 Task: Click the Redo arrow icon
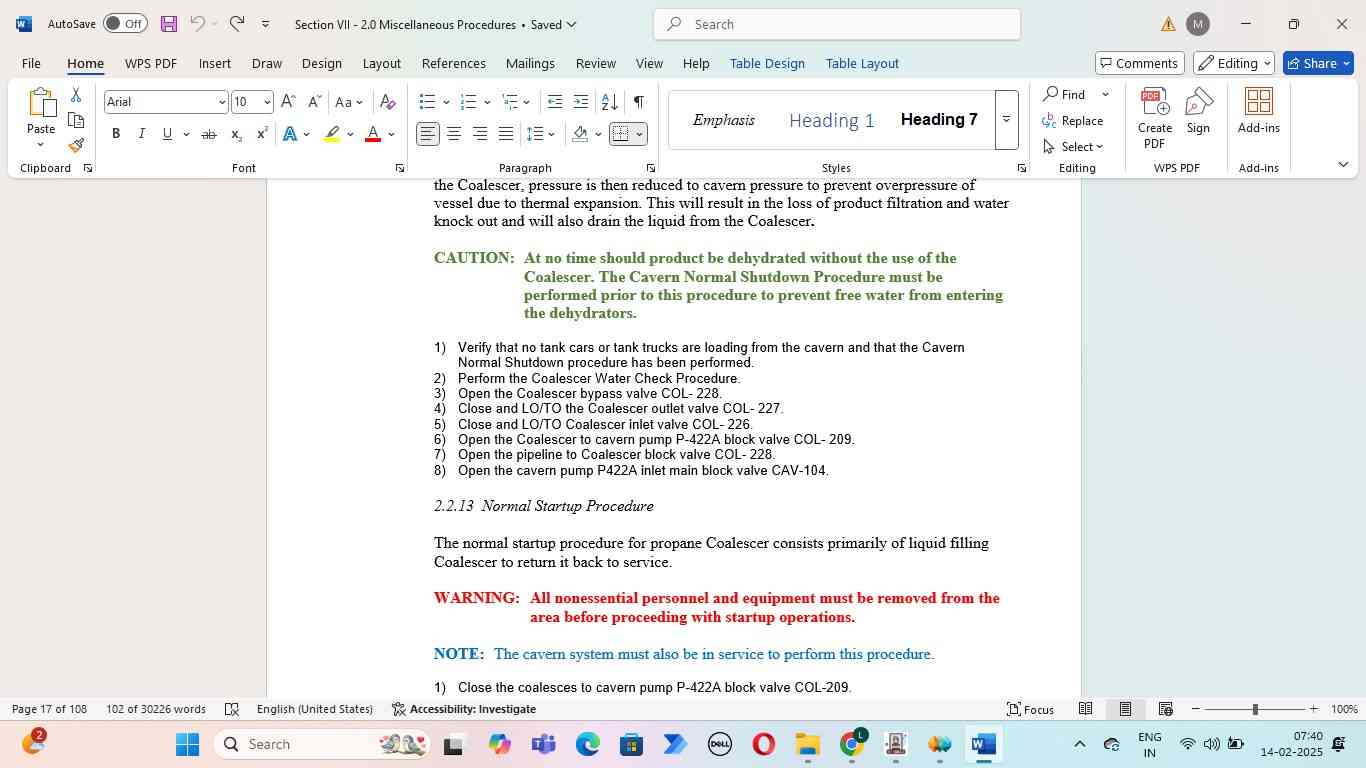tap(237, 24)
